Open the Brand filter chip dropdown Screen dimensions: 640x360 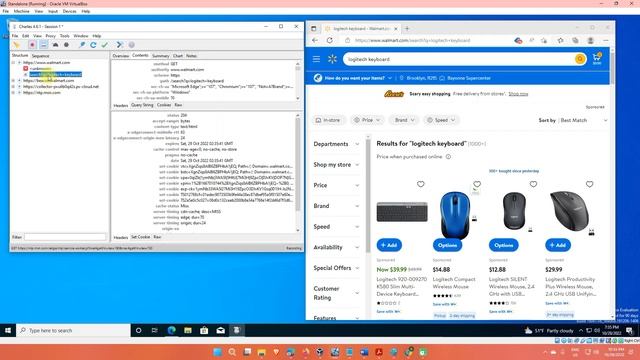pyautogui.click(x=404, y=120)
